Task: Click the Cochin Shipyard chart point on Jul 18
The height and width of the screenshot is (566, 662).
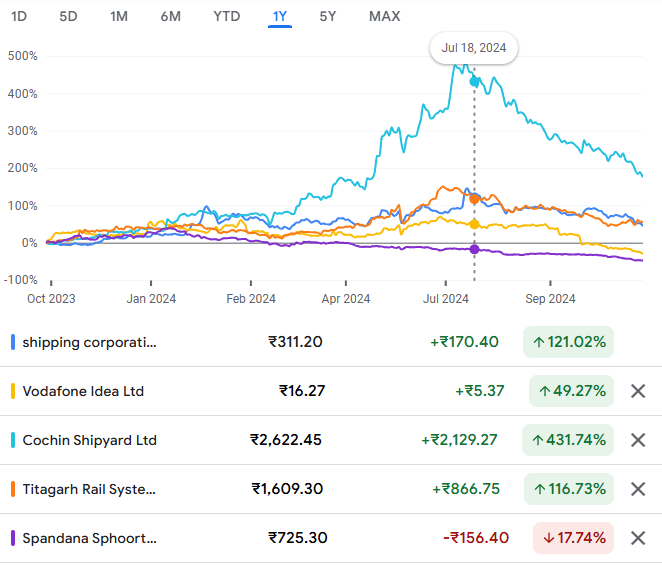Action: tap(474, 81)
